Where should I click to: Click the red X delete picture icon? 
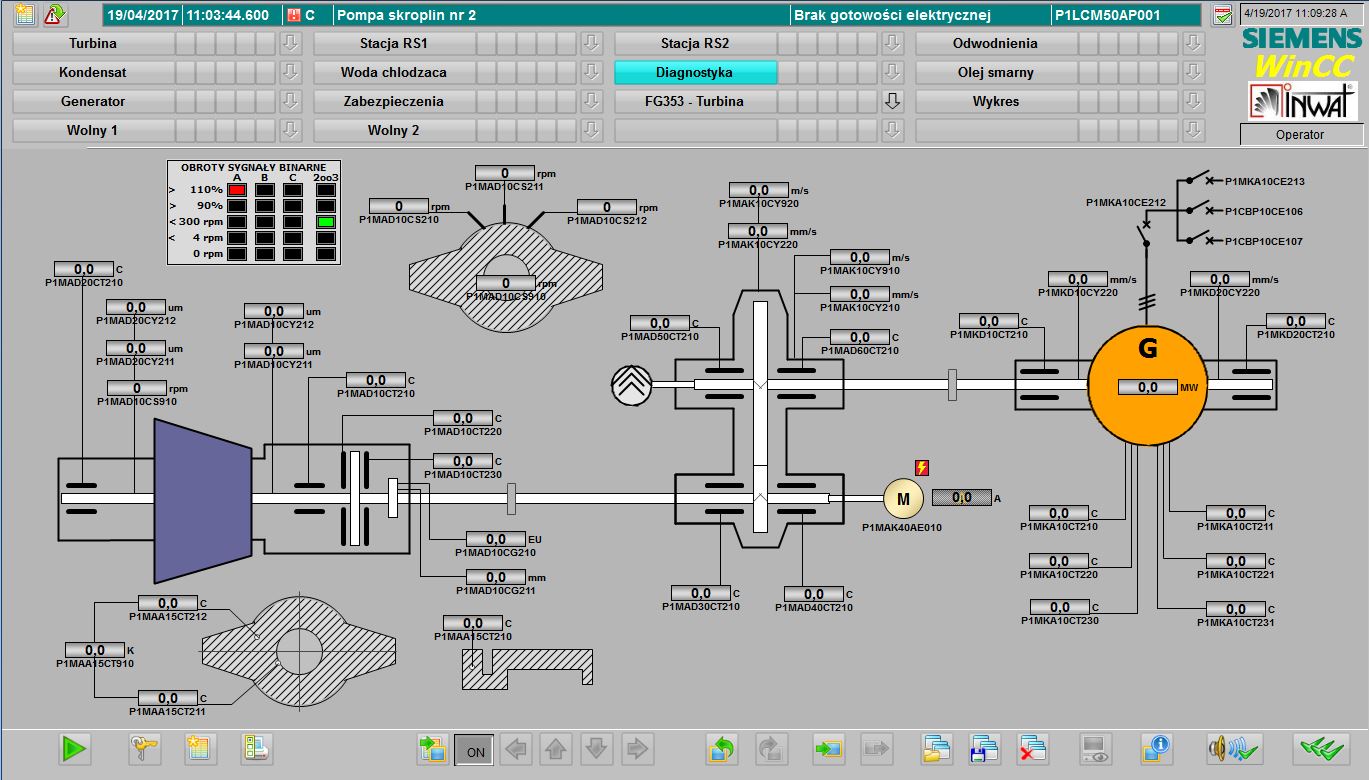pyautogui.click(x=1032, y=748)
